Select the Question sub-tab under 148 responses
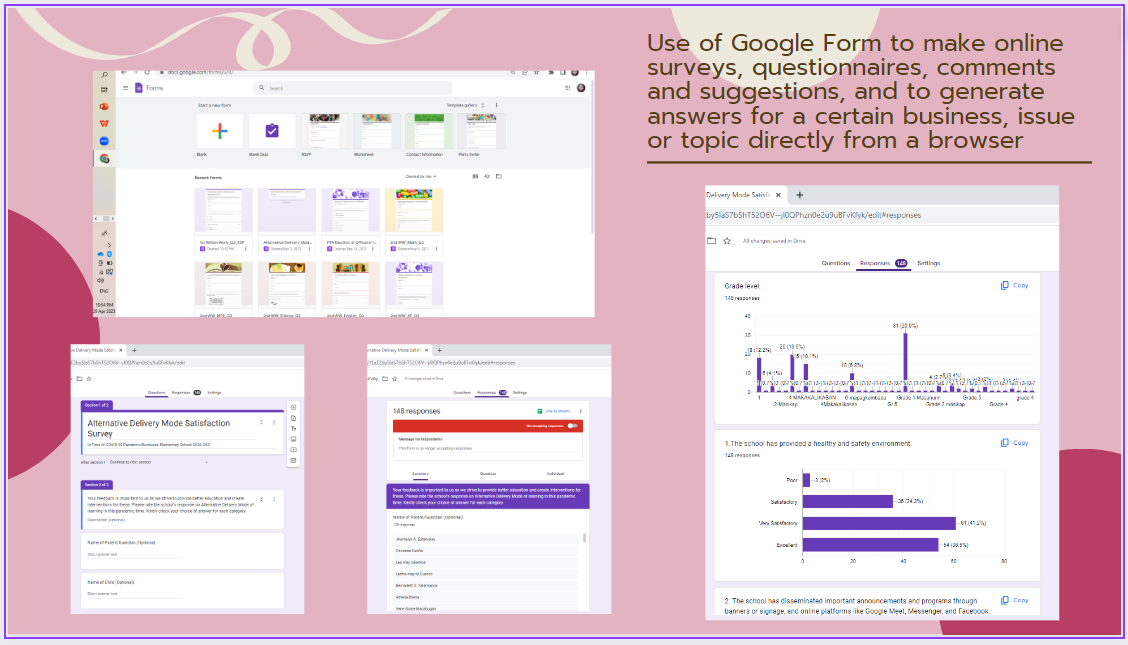The height and width of the screenshot is (645, 1128). click(488, 474)
